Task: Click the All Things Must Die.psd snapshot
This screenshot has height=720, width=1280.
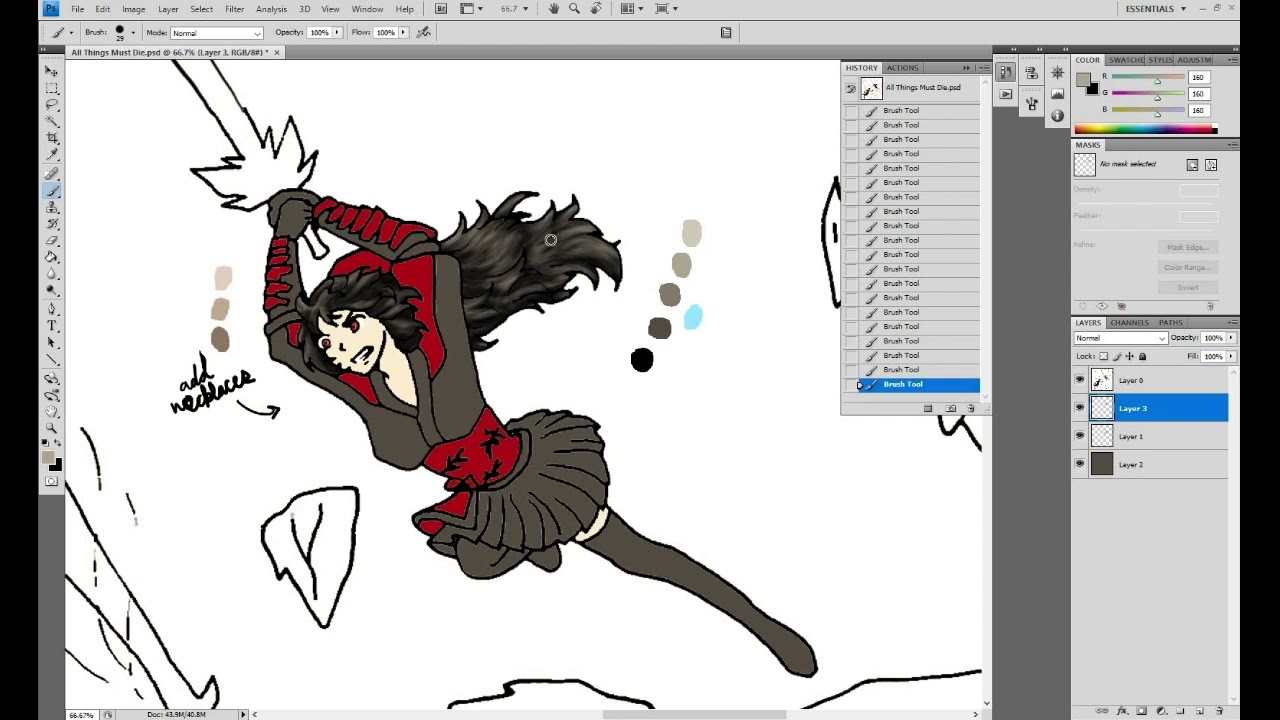Action: click(912, 88)
